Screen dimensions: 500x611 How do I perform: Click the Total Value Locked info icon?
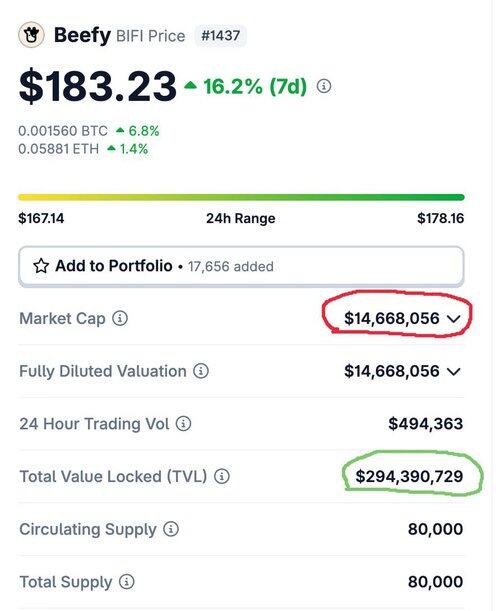pos(222,476)
